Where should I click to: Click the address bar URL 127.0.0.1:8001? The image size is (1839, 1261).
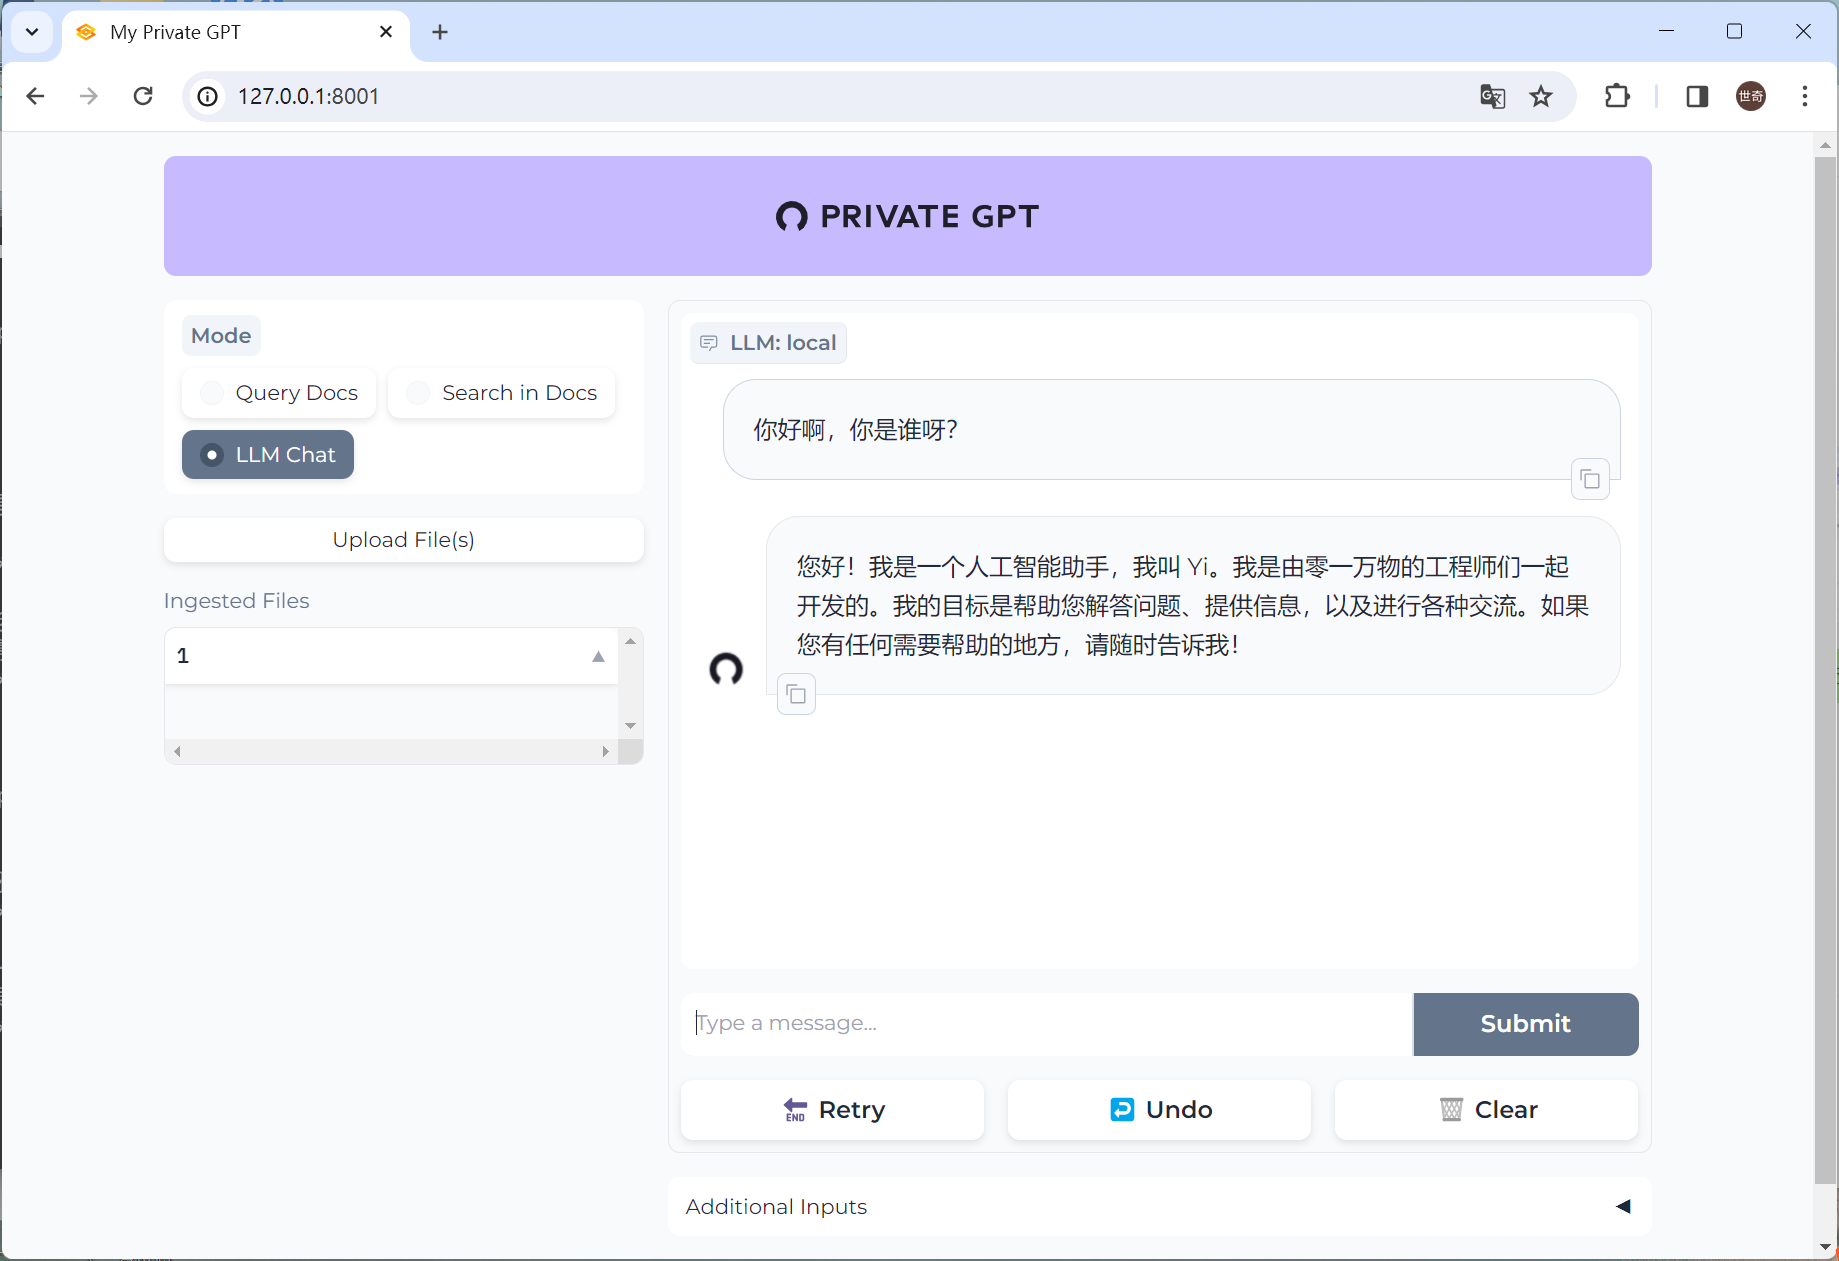(308, 96)
